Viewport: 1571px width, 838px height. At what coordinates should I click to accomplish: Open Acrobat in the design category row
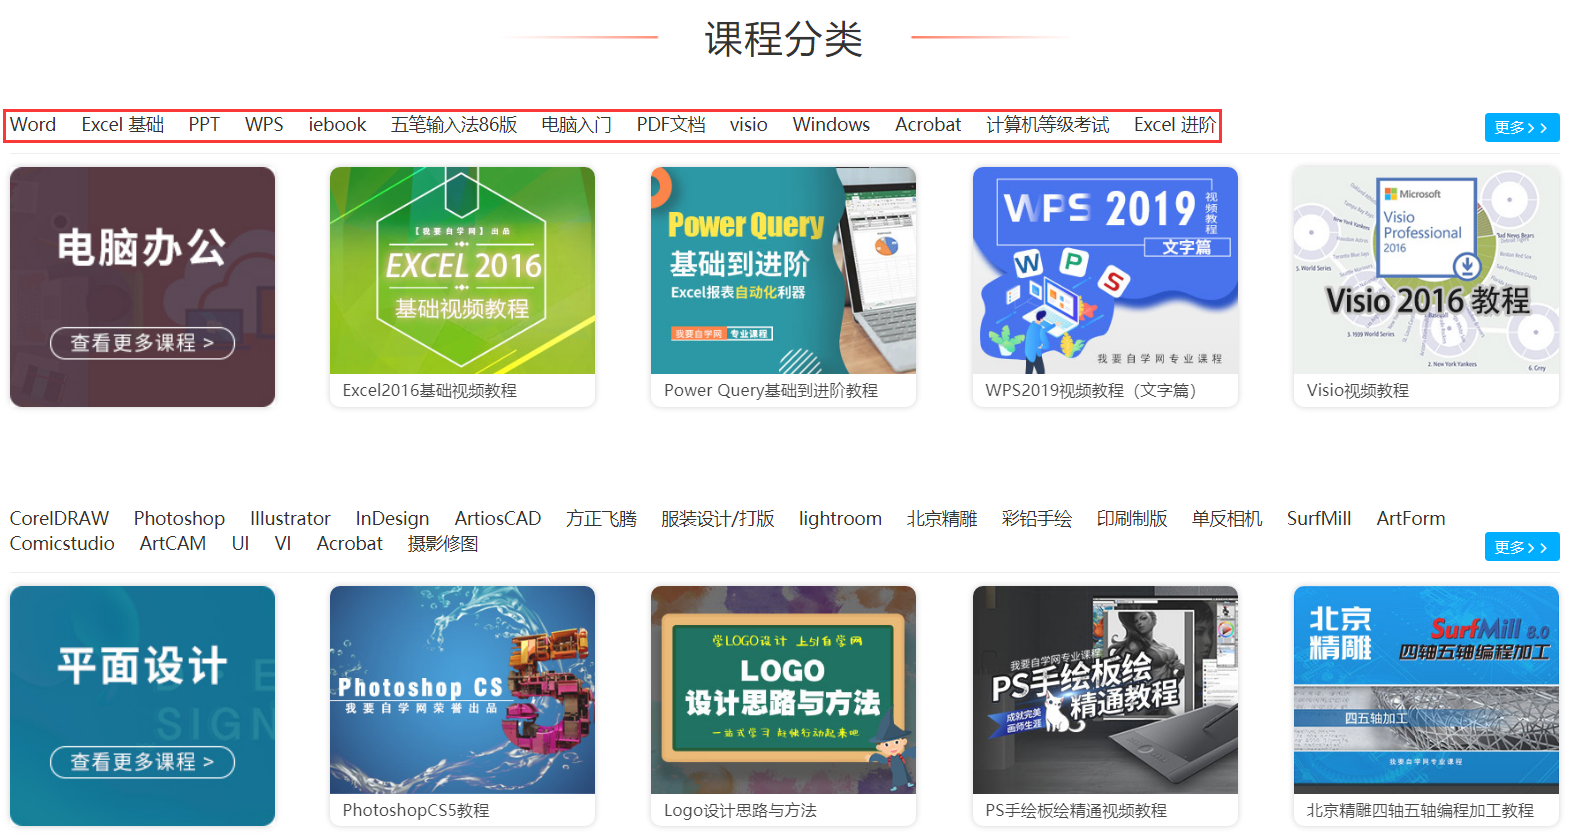[x=350, y=543]
